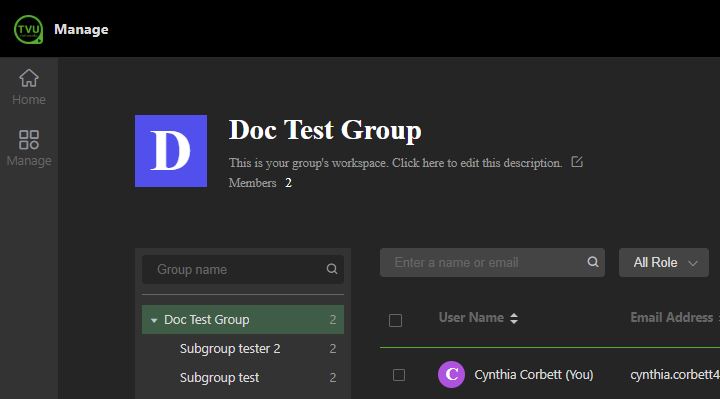Open the All Role dropdown

(x=664, y=263)
